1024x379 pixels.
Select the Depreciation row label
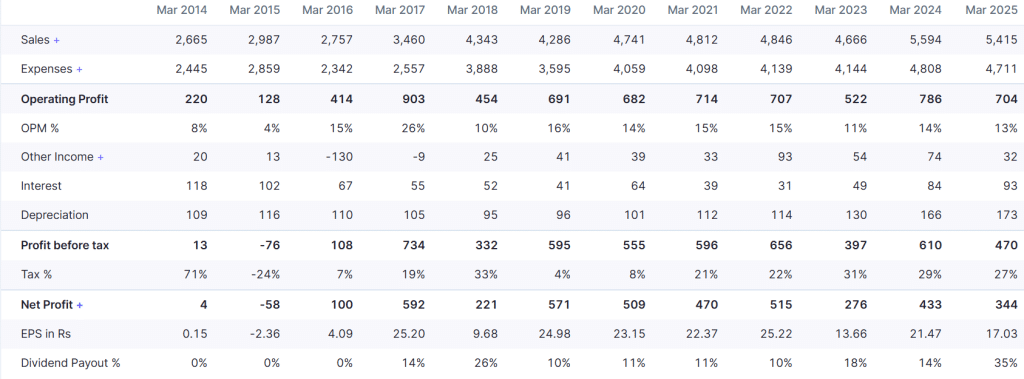pos(55,215)
